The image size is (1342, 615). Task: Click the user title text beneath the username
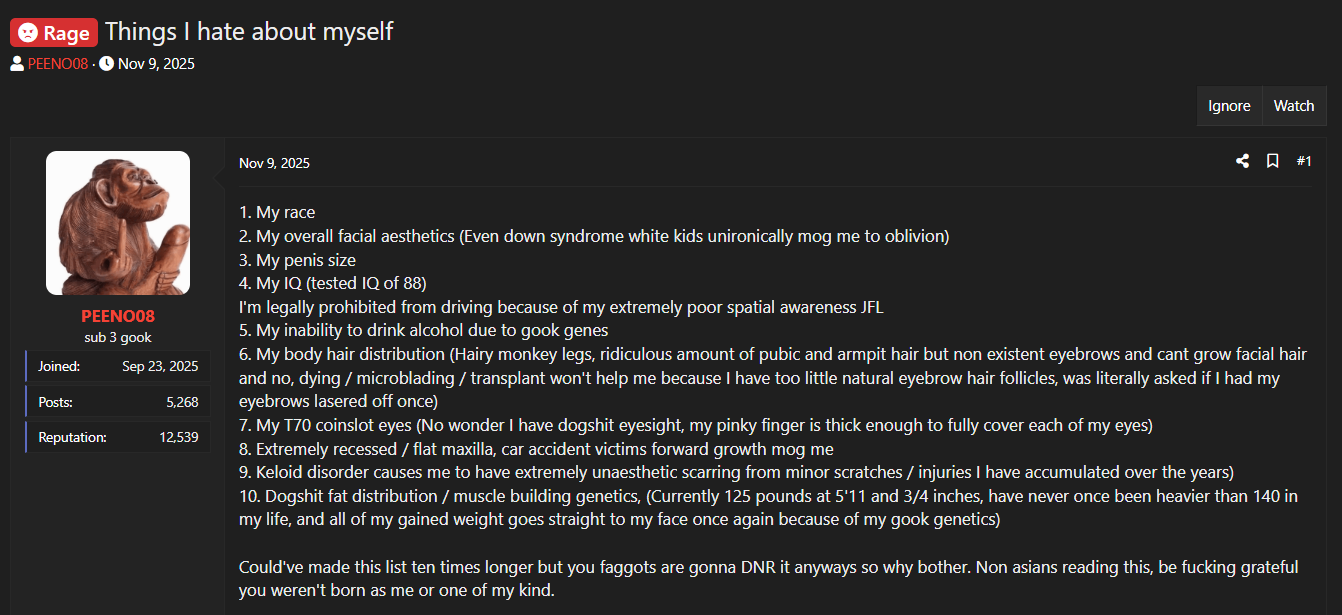[118, 337]
